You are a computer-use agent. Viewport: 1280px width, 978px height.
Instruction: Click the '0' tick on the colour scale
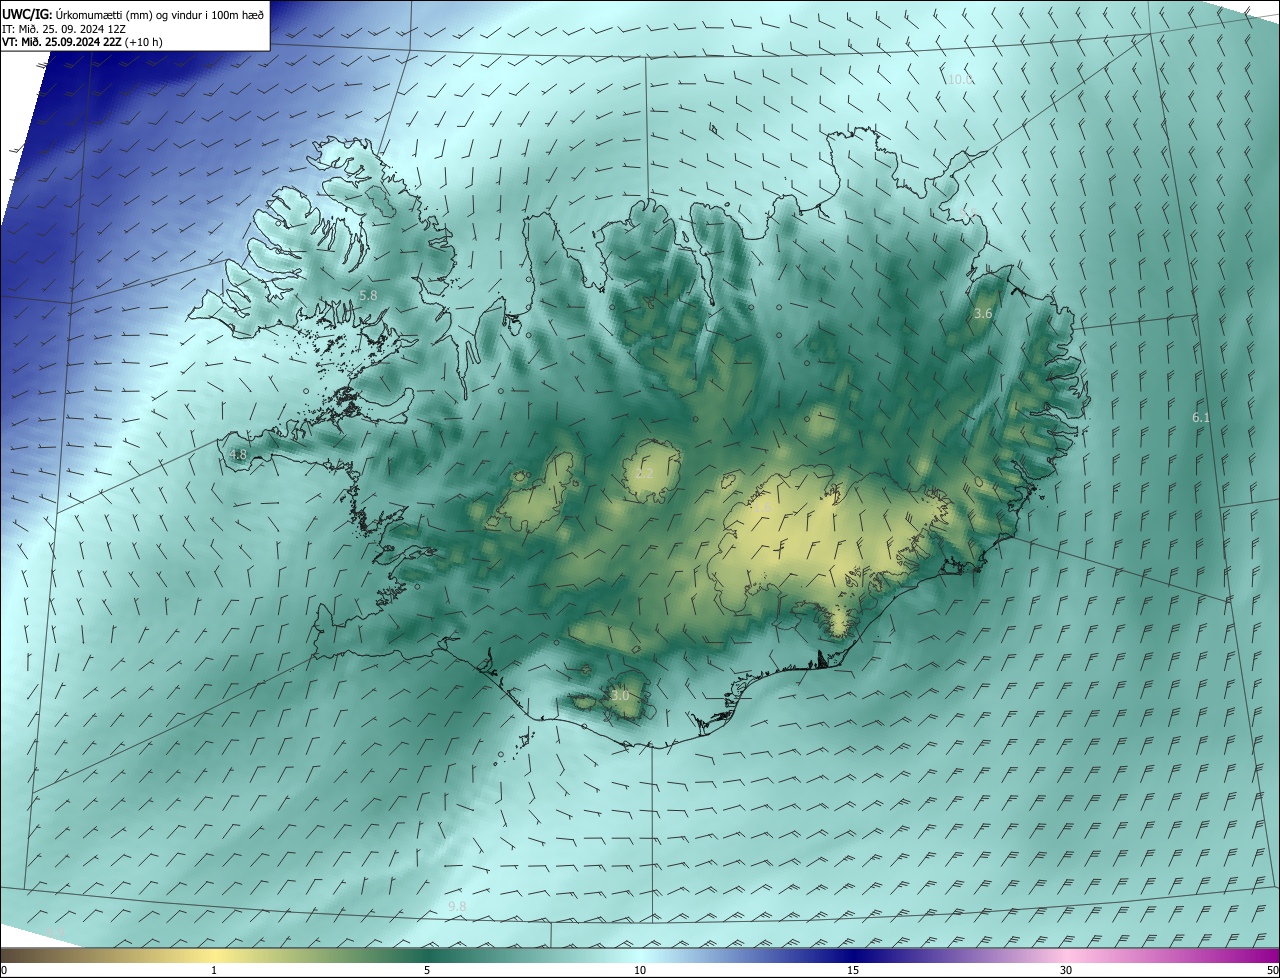(4, 970)
